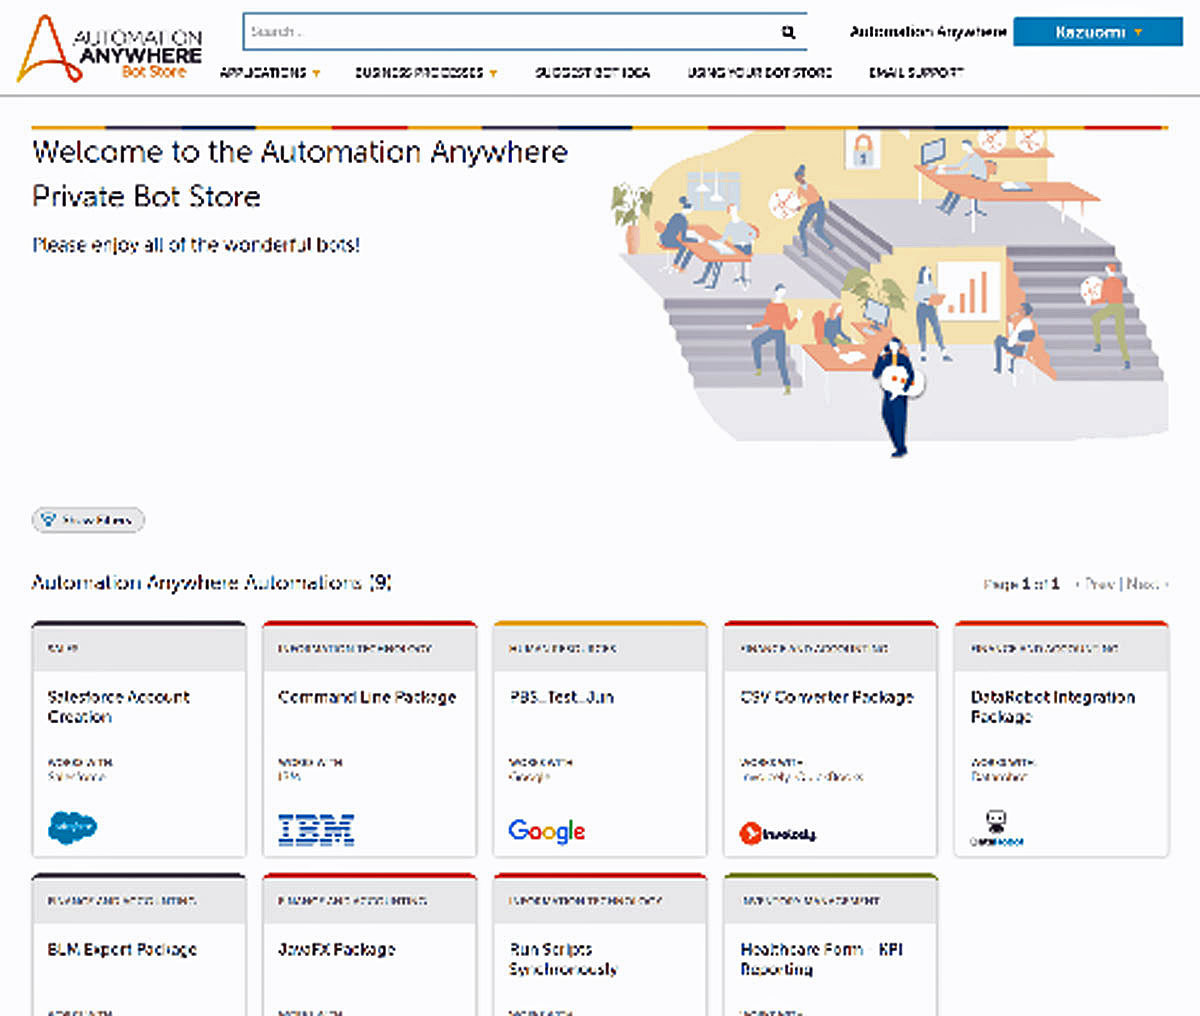Open Using Your Bot Store menu item
This screenshot has height=1016, width=1200.
click(759, 73)
